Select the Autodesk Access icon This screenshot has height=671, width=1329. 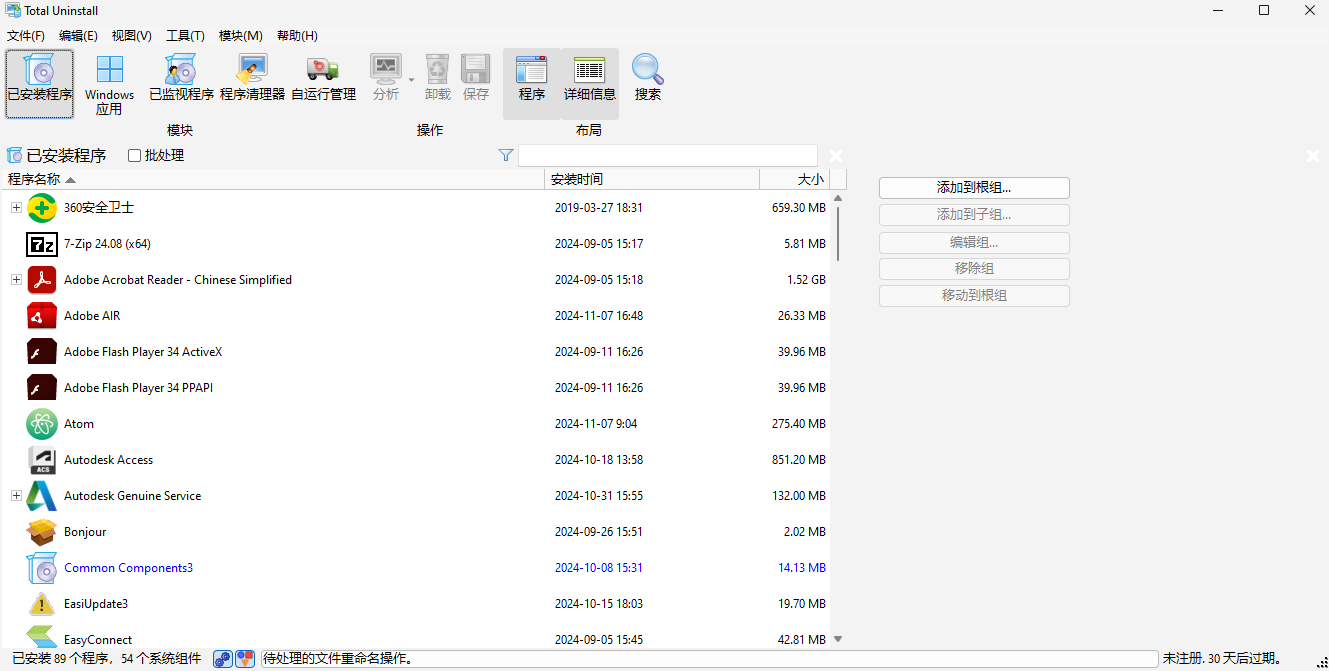[x=42, y=460]
